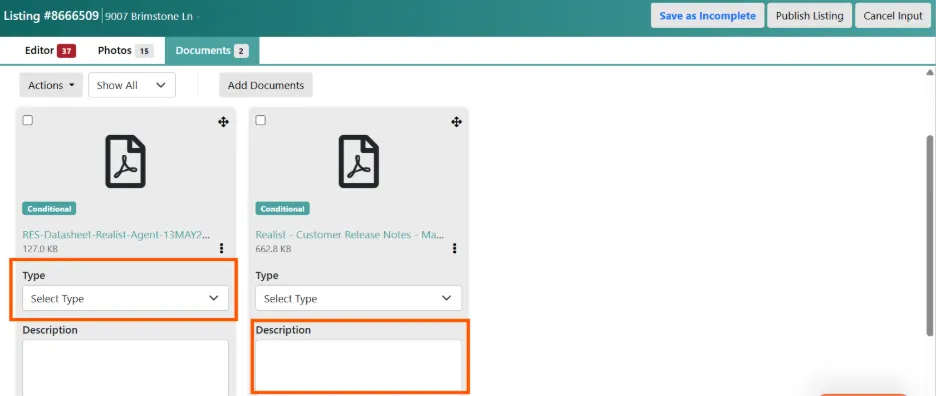This screenshot has height=396, width=936.
Task: Click the Description field for RES-Datasheet document
Action: 125,367
